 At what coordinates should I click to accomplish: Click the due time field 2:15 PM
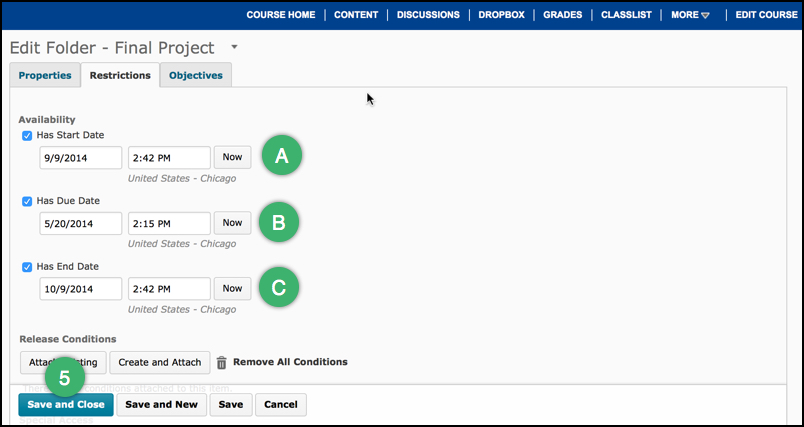pos(169,223)
